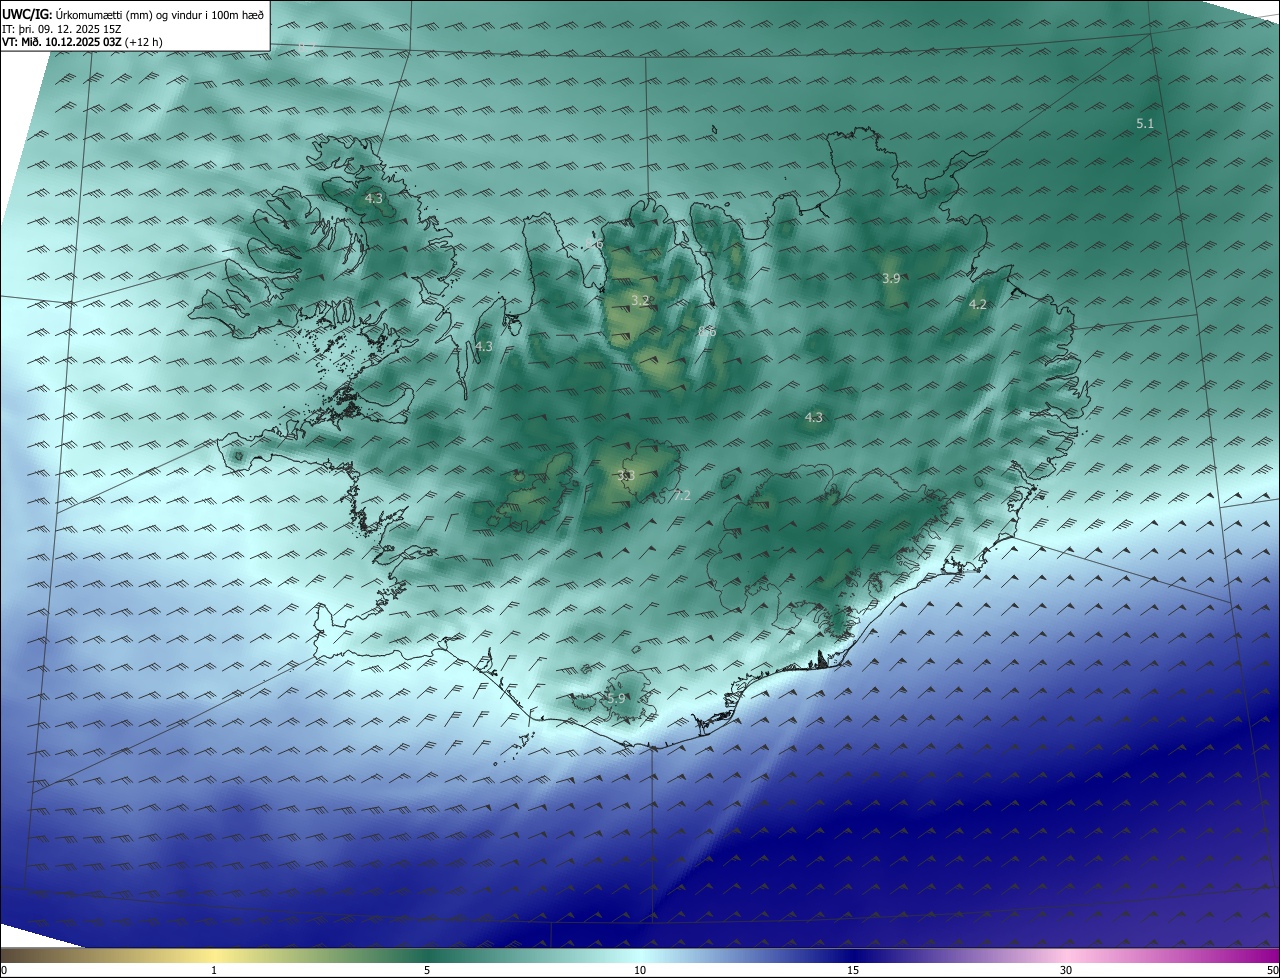Click the '50' tick on the colour scale

coord(1272,970)
